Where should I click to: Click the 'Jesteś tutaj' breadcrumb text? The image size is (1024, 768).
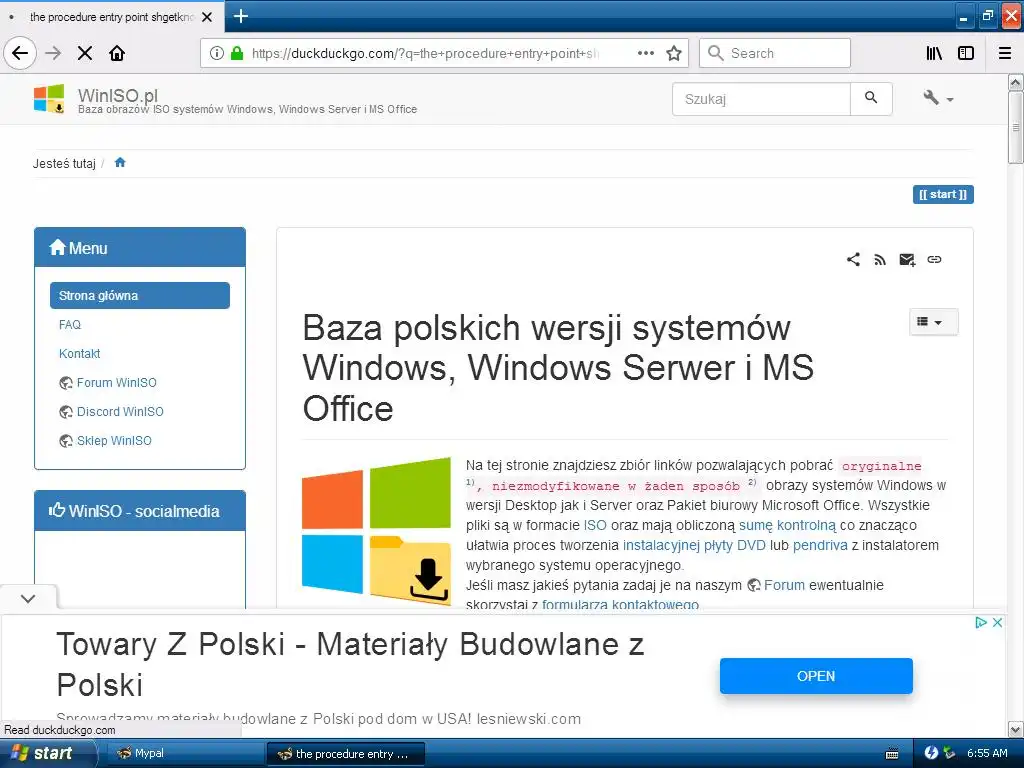pos(64,163)
